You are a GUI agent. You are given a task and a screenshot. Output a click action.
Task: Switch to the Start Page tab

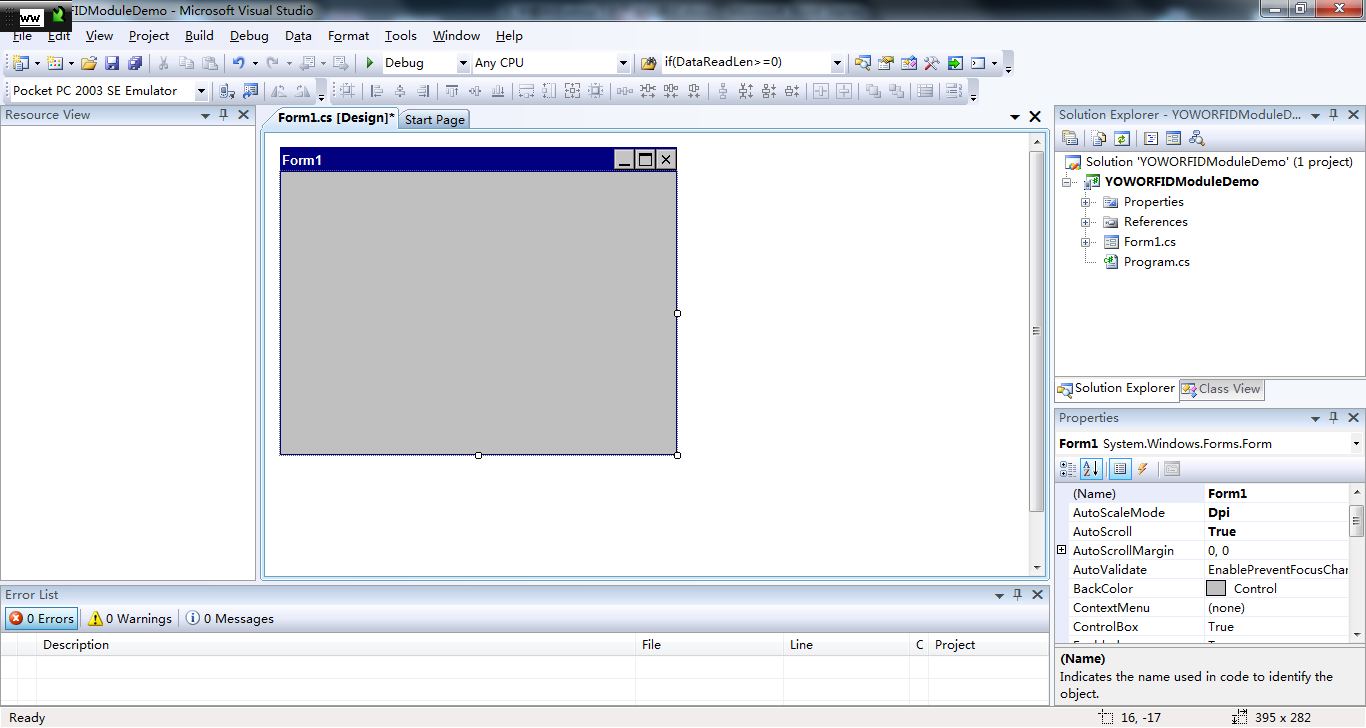click(x=434, y=120)
